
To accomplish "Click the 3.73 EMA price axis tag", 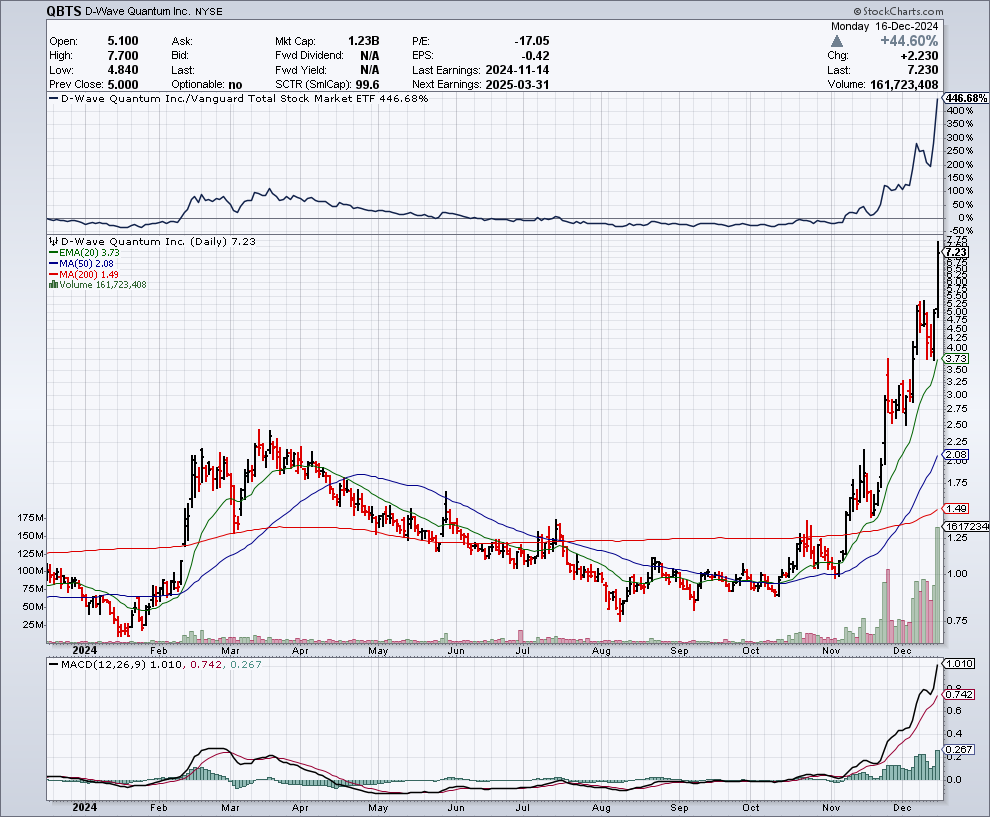I will click(957, 358).
